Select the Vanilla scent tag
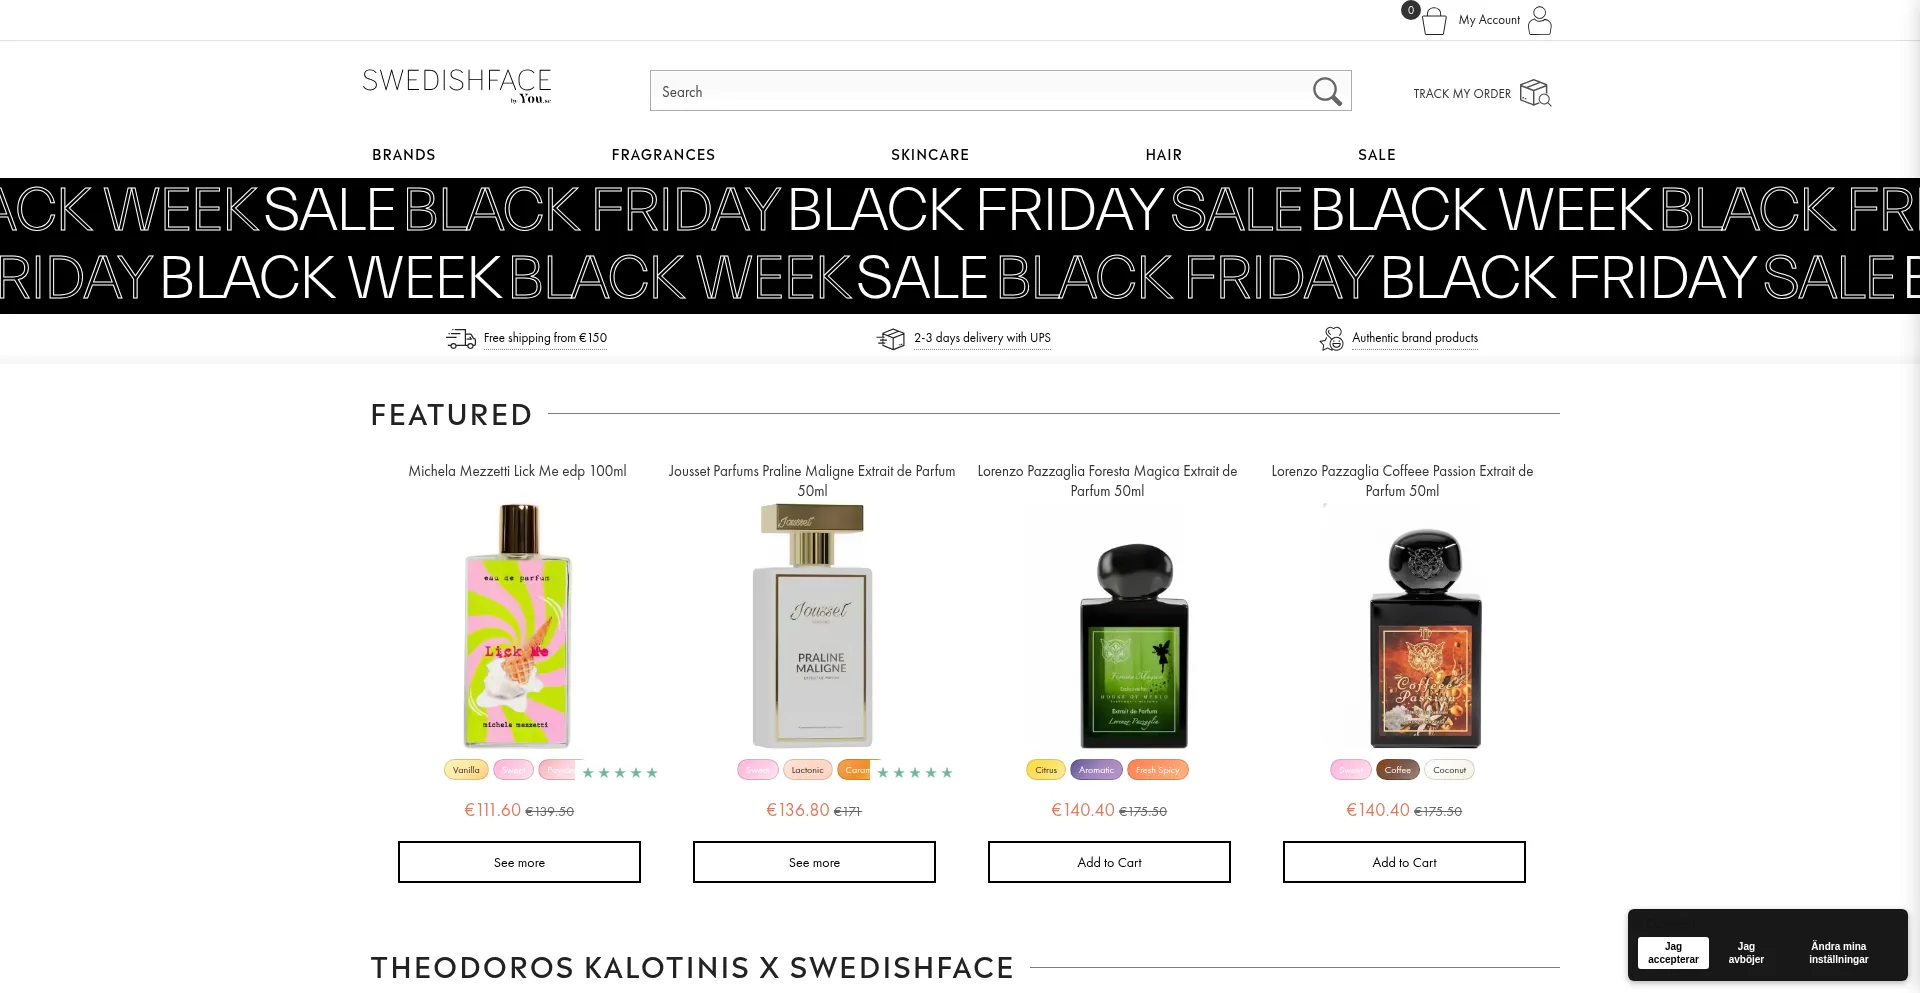This screenshot has height=993, width=1920. click(x=466, y=770)
